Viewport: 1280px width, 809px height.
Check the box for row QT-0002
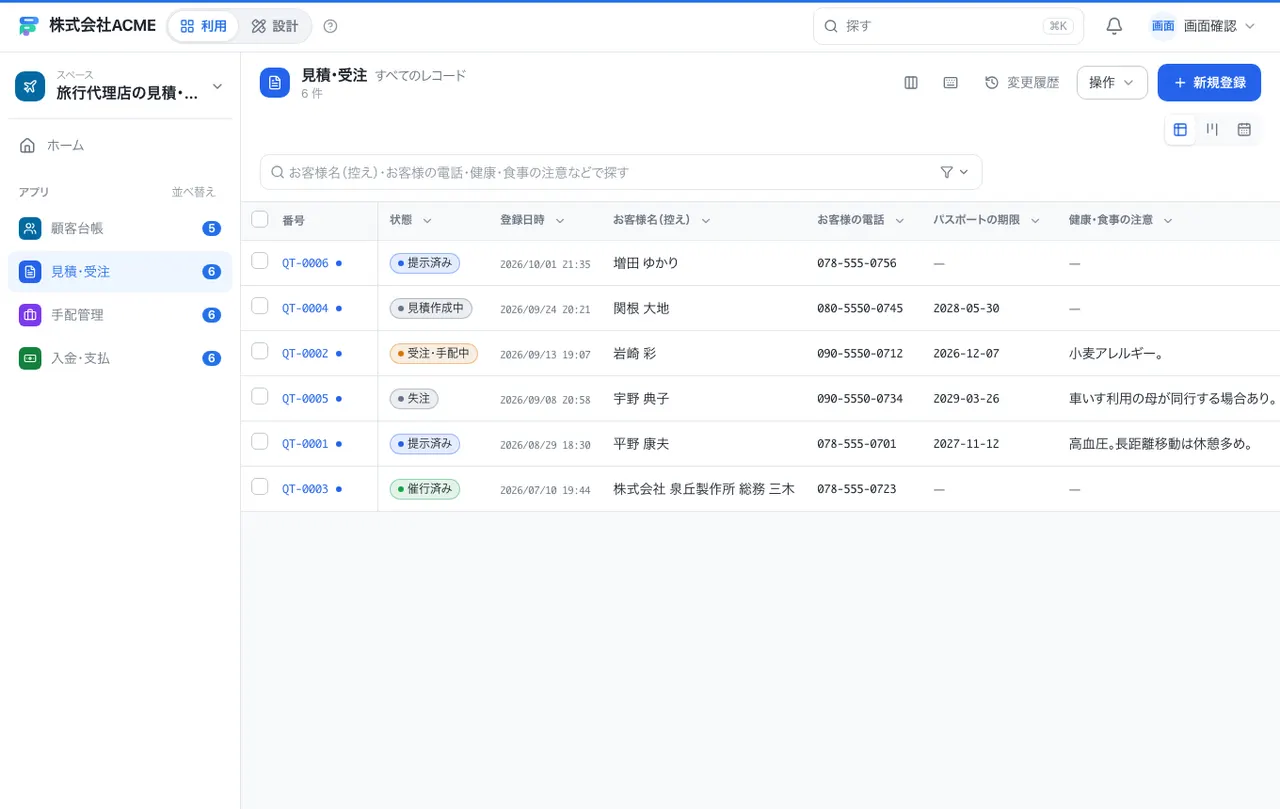pos(260,351)
